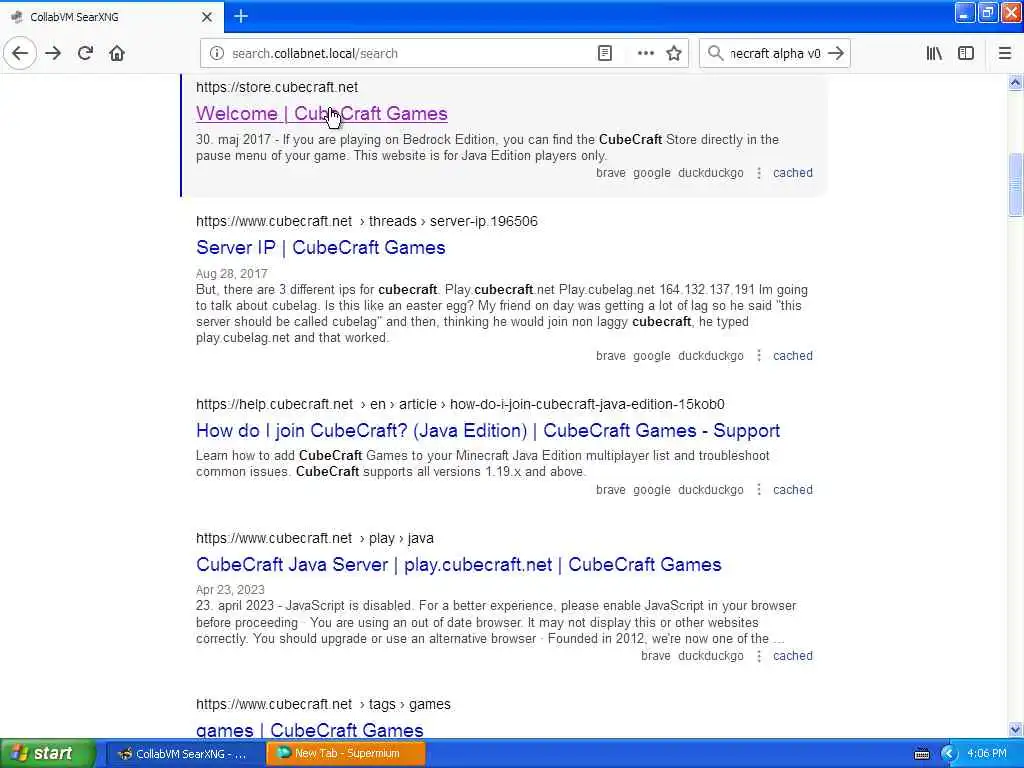Show site information for search.collabnet.local
The width and height of the screenshot is (1024, 768).
click(217, 54)
